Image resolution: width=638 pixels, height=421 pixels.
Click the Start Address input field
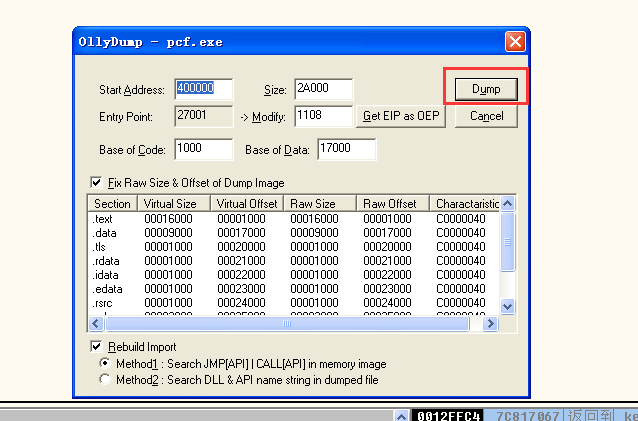click(203, 90)
